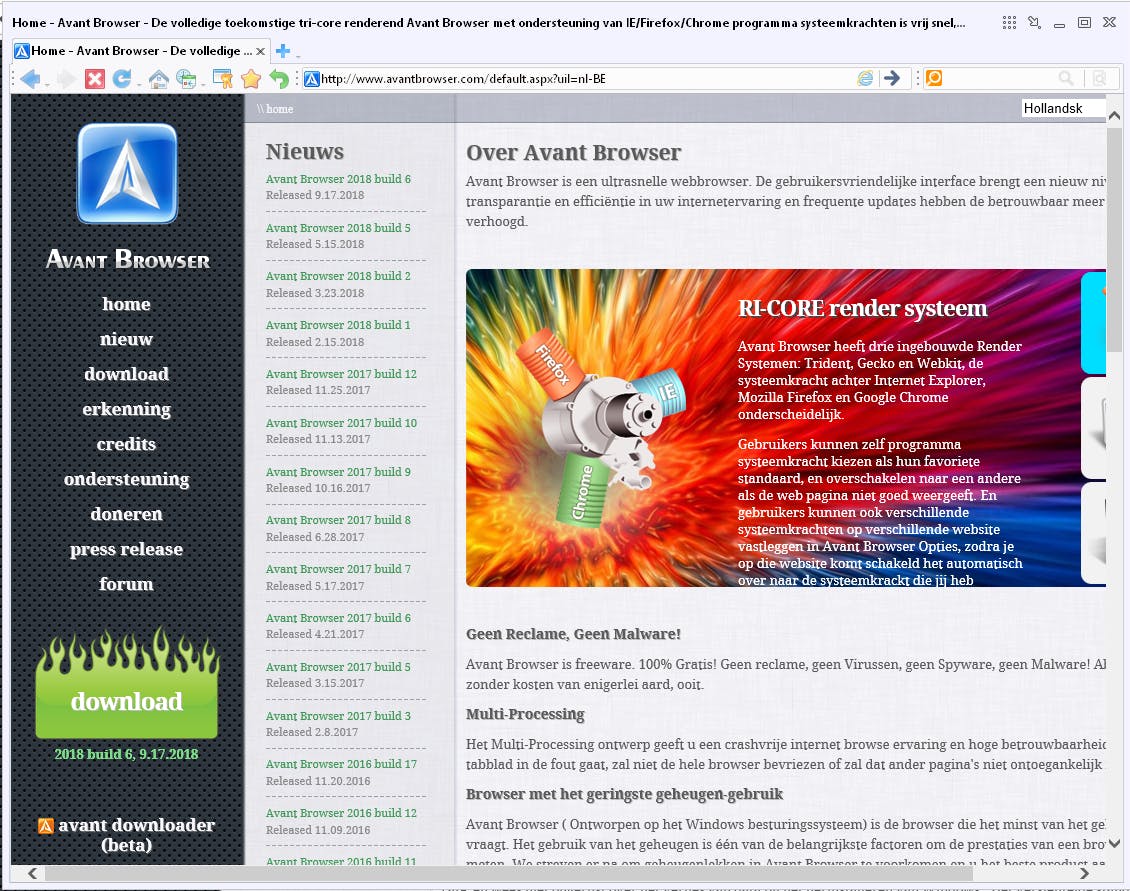The height and width of the screenshot is (891, 1130).
Task: Click the orange search engine icon
Action: pos(934,78)
